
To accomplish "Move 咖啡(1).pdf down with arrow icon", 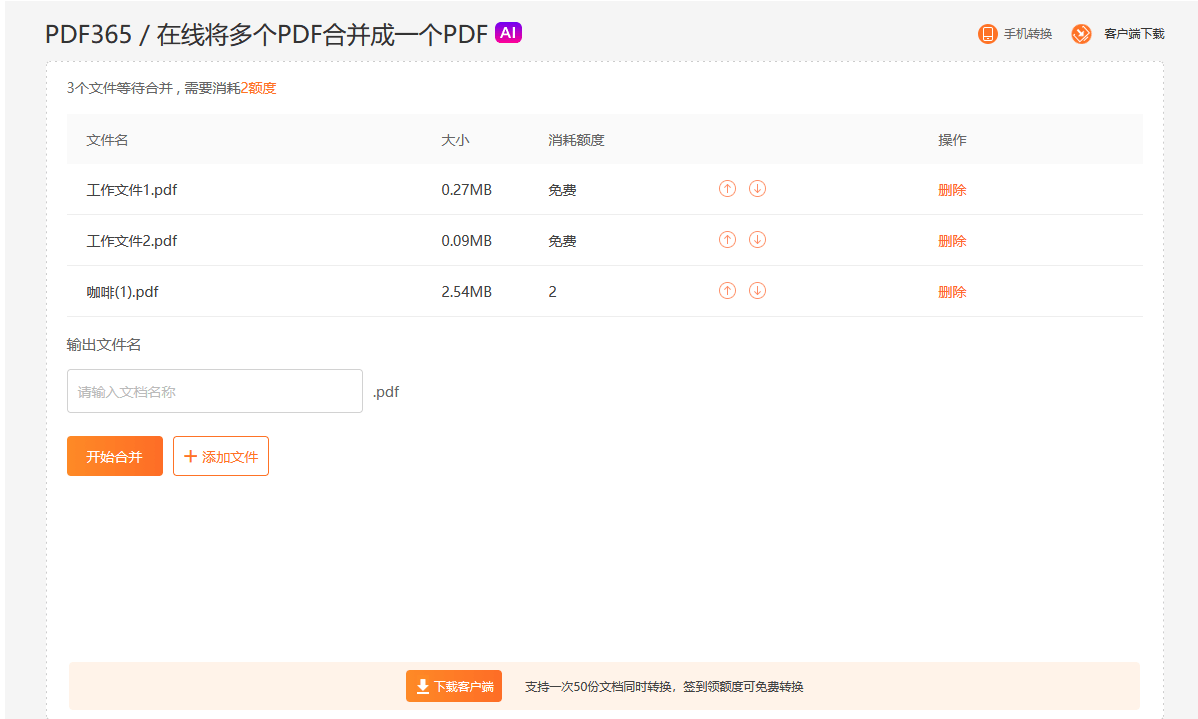I will coord(757,290).
